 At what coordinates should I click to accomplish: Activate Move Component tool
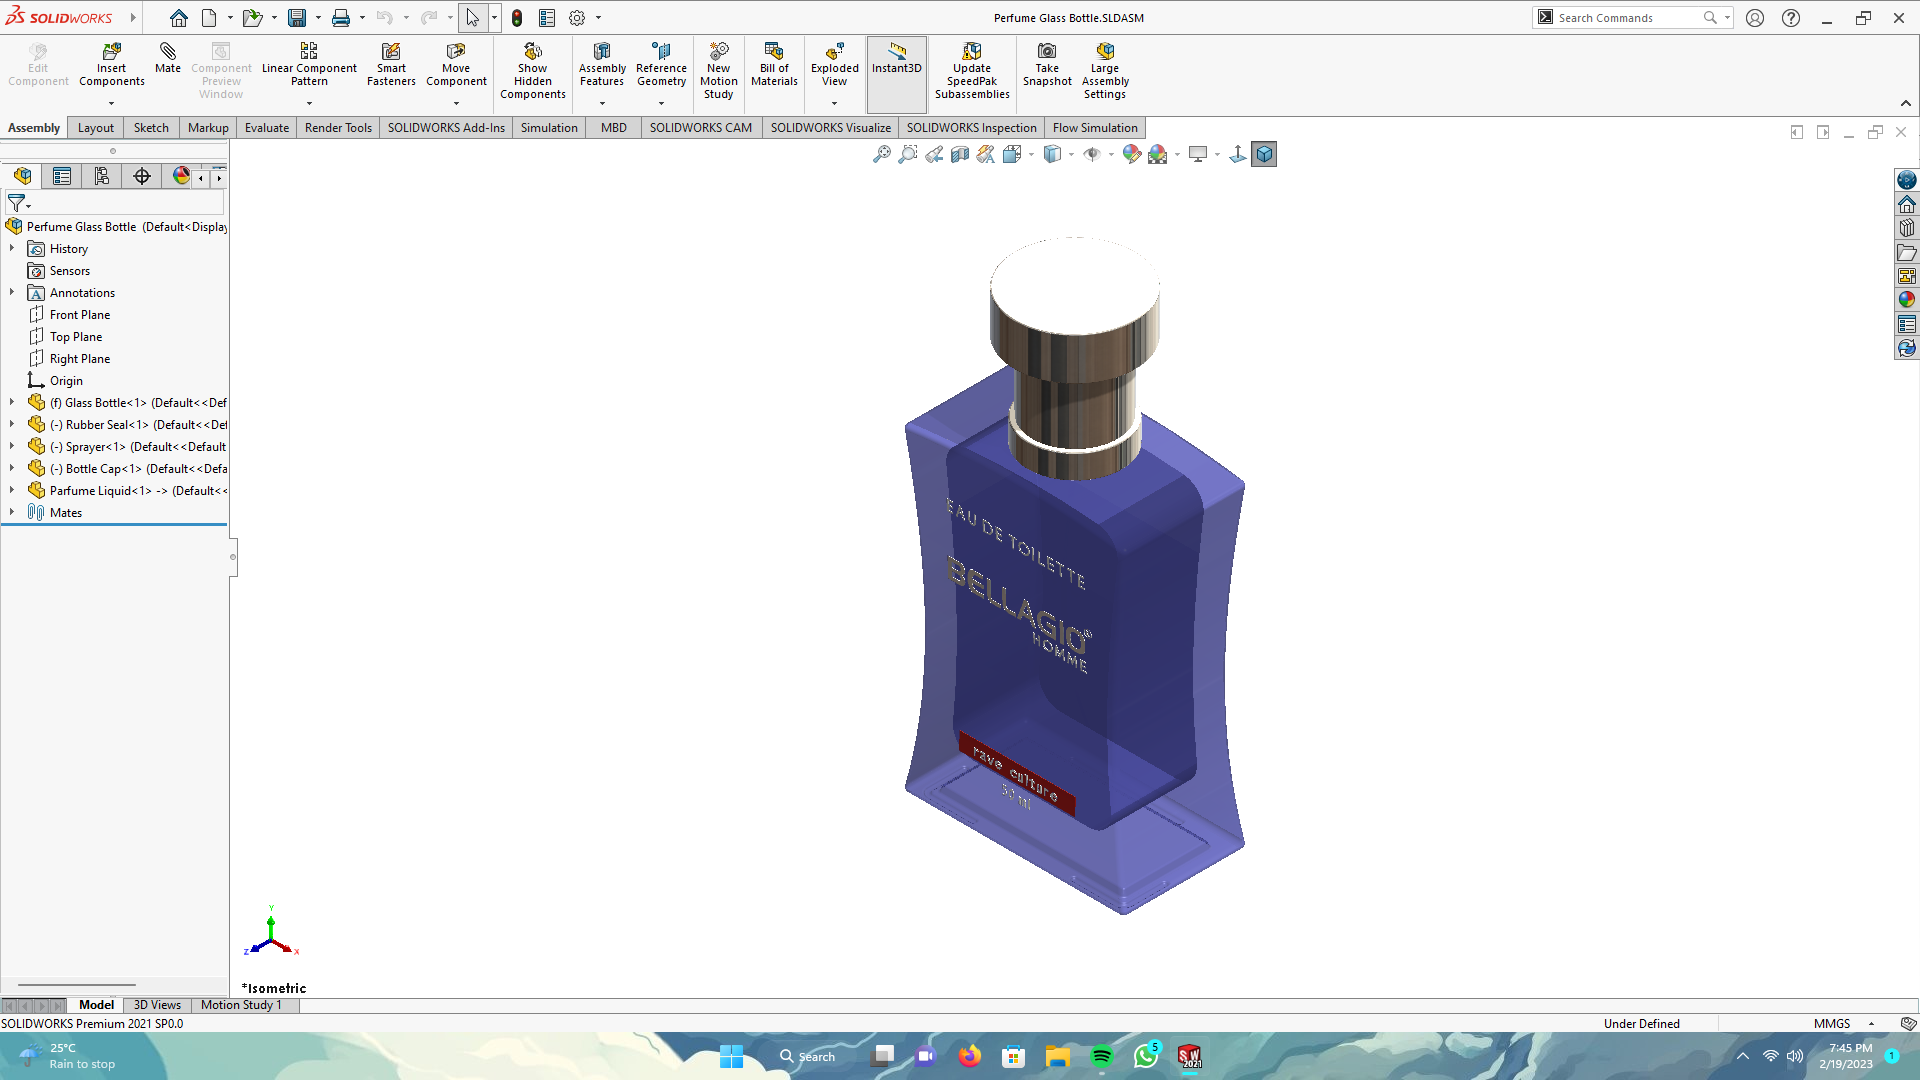456,65
